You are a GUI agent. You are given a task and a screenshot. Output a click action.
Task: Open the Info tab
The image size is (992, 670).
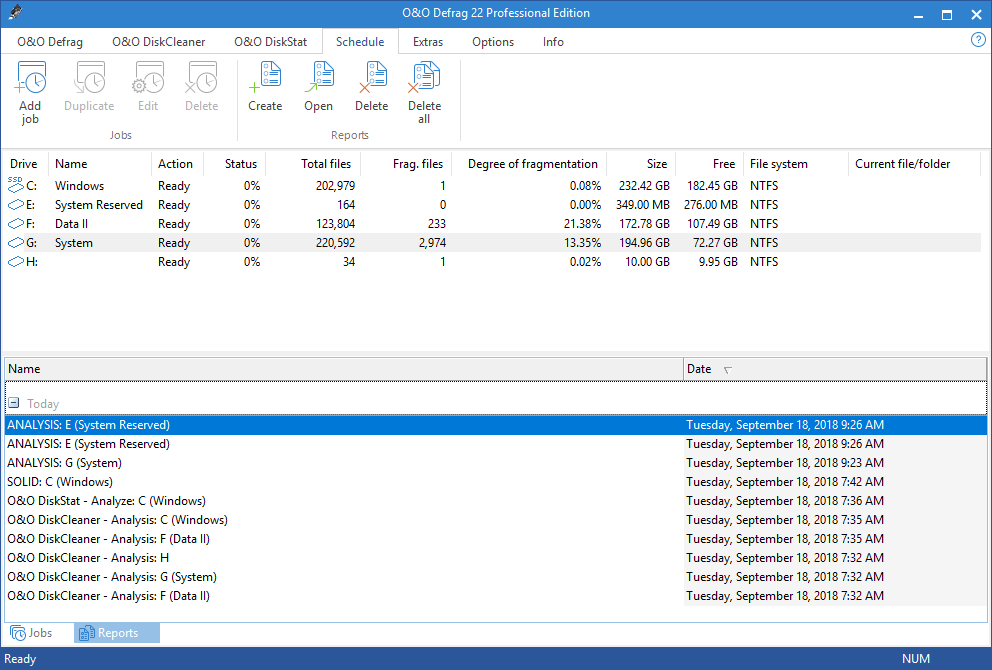[x=553, y=42]
